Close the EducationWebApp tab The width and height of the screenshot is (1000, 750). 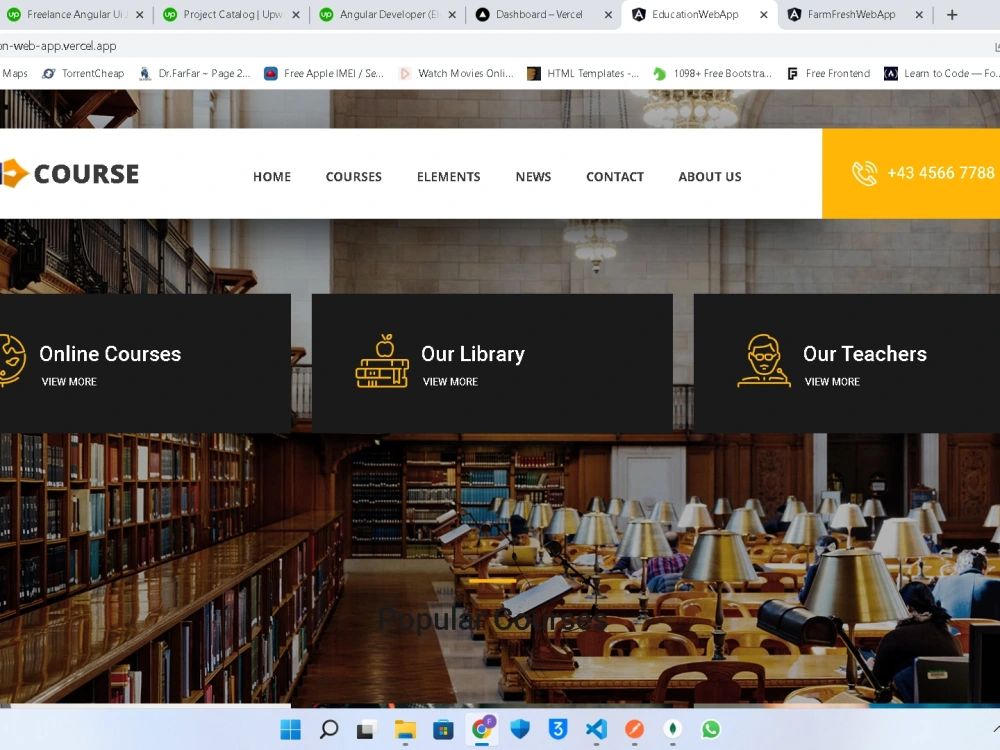click(x=763, y=15)
